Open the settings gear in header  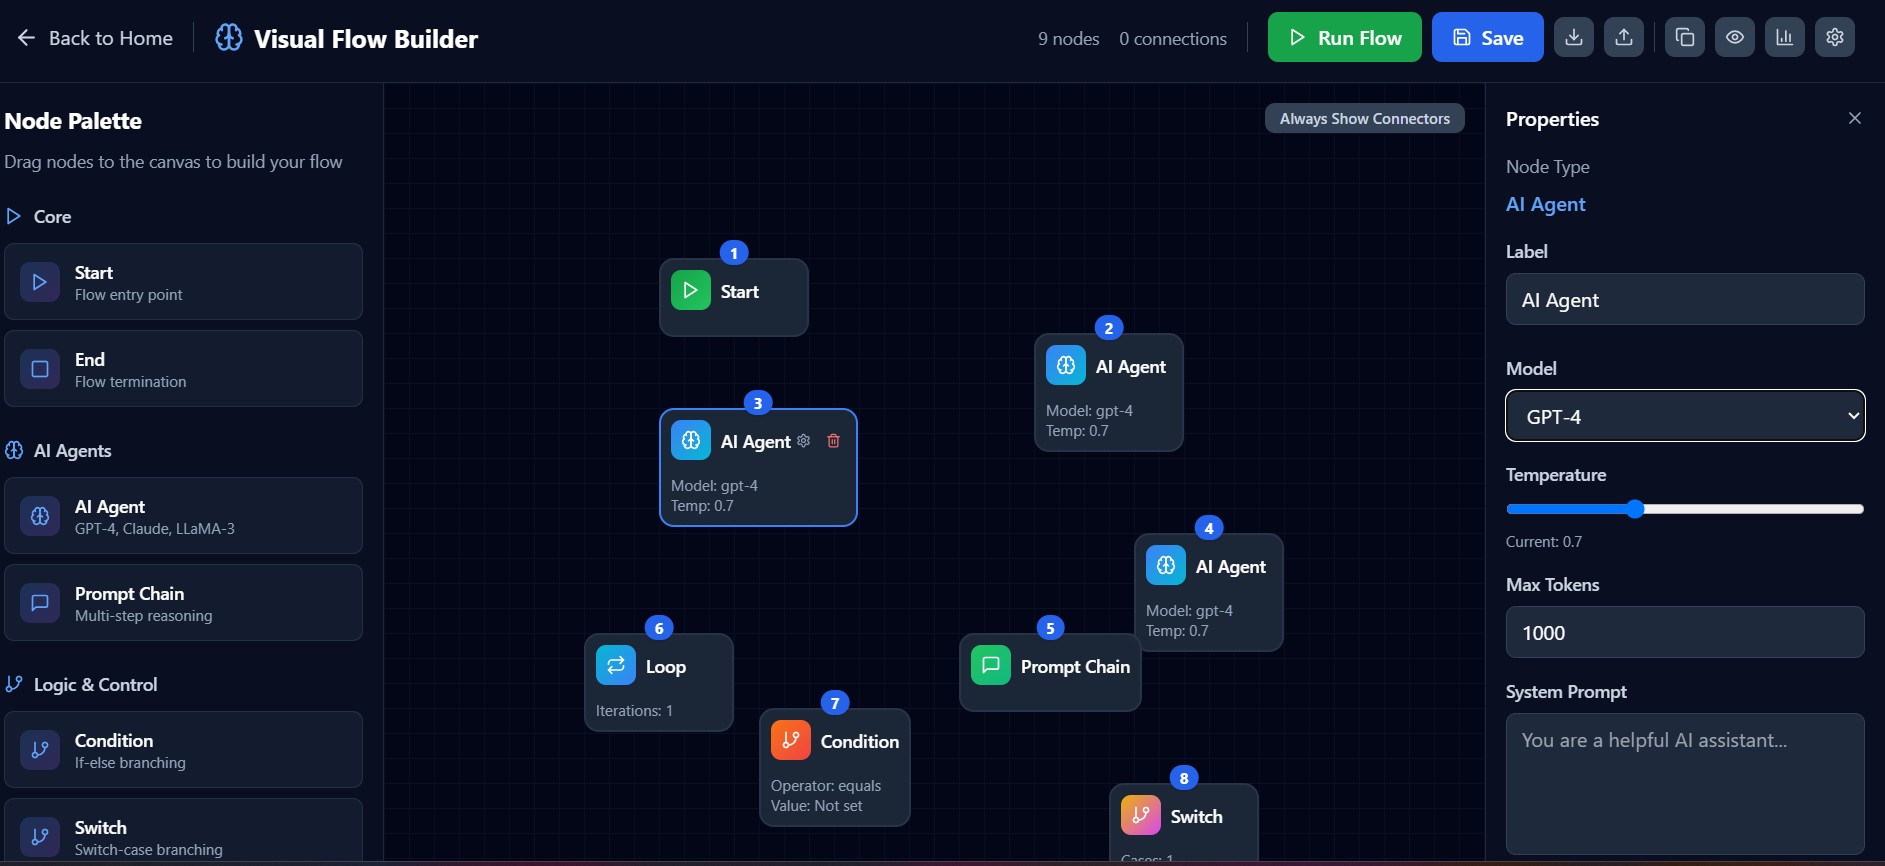[1835, 37]
